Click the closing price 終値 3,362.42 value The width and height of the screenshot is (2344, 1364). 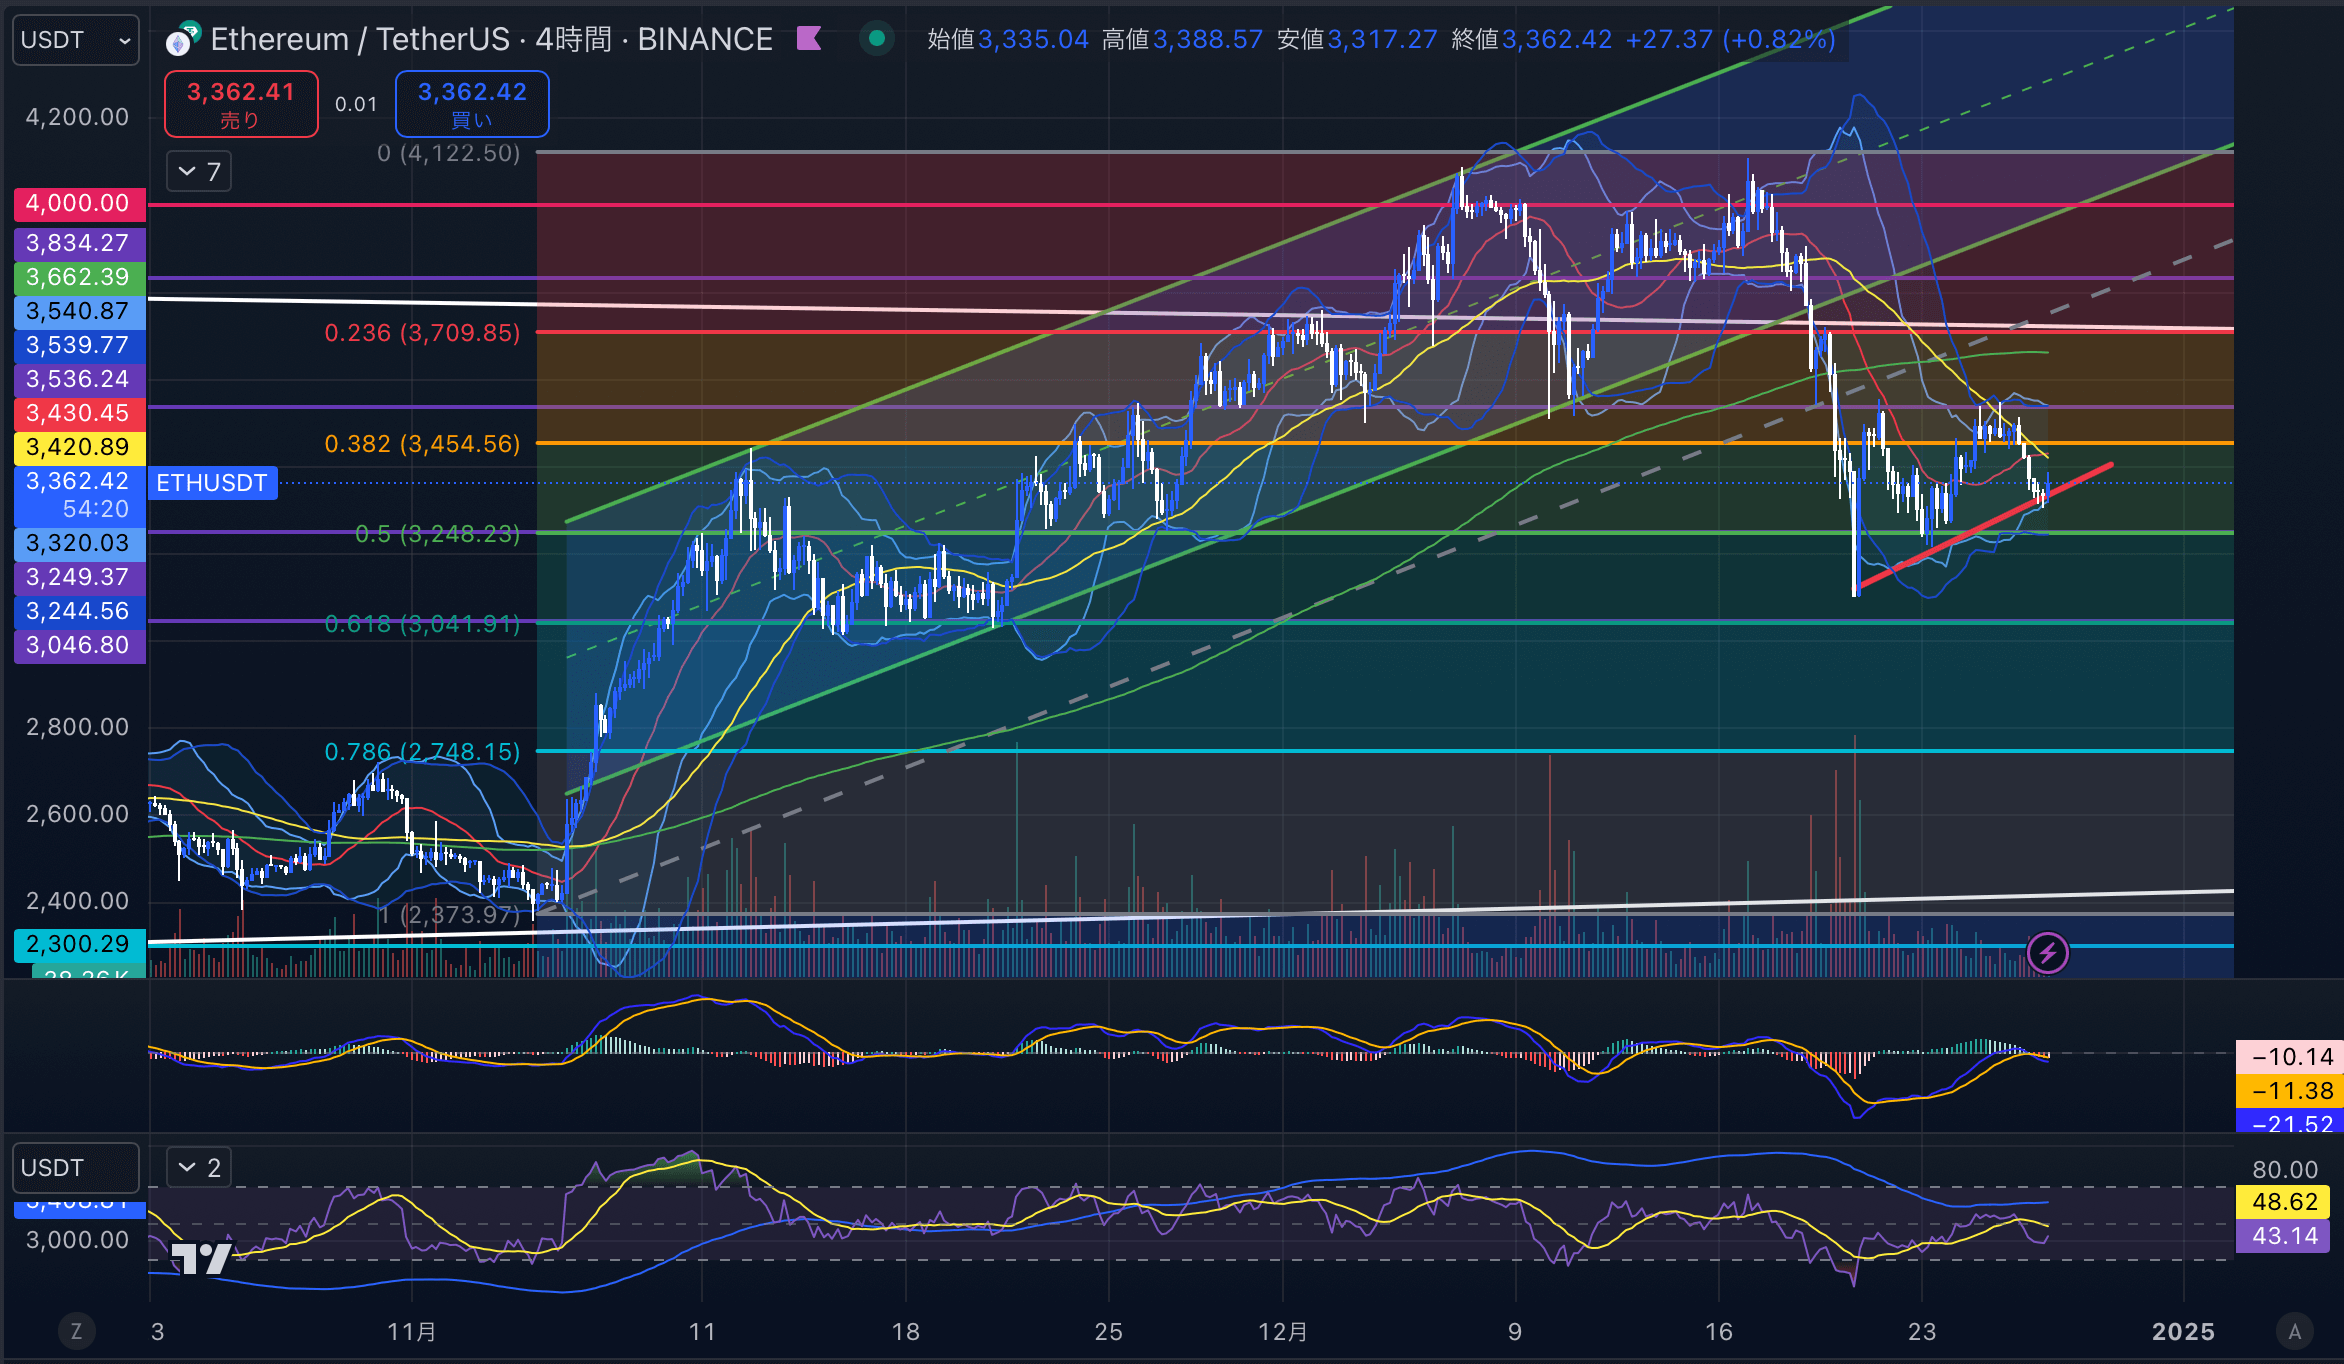click(1557, 39)
